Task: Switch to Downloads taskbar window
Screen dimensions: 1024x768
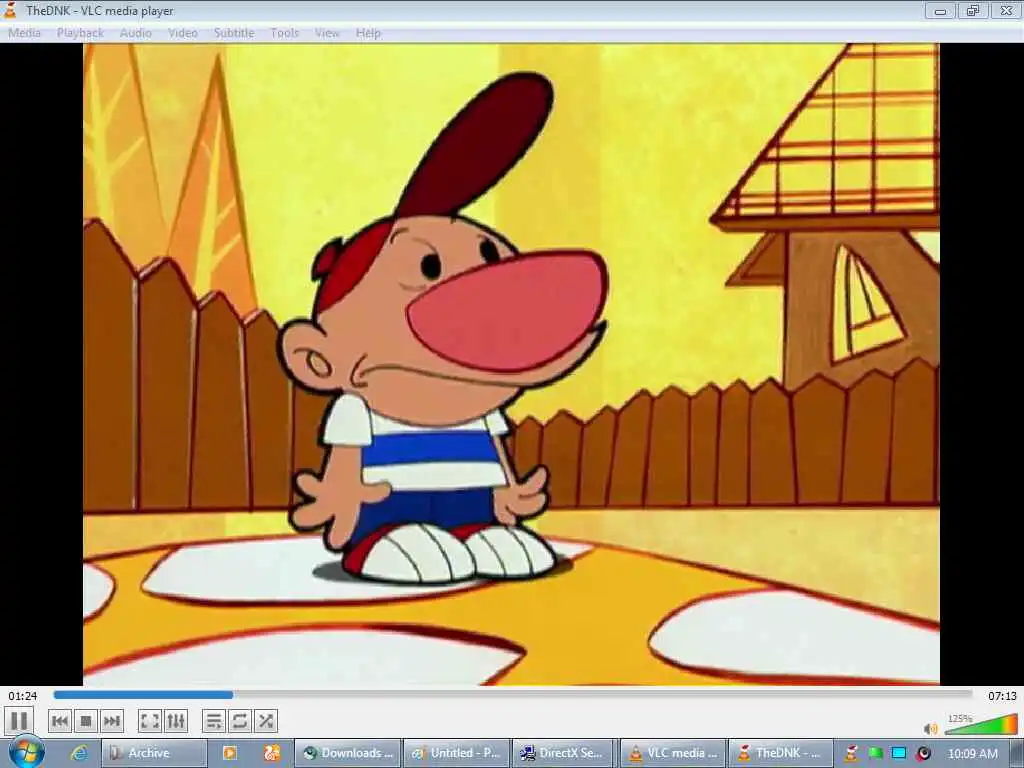Action: click(348, 753)
